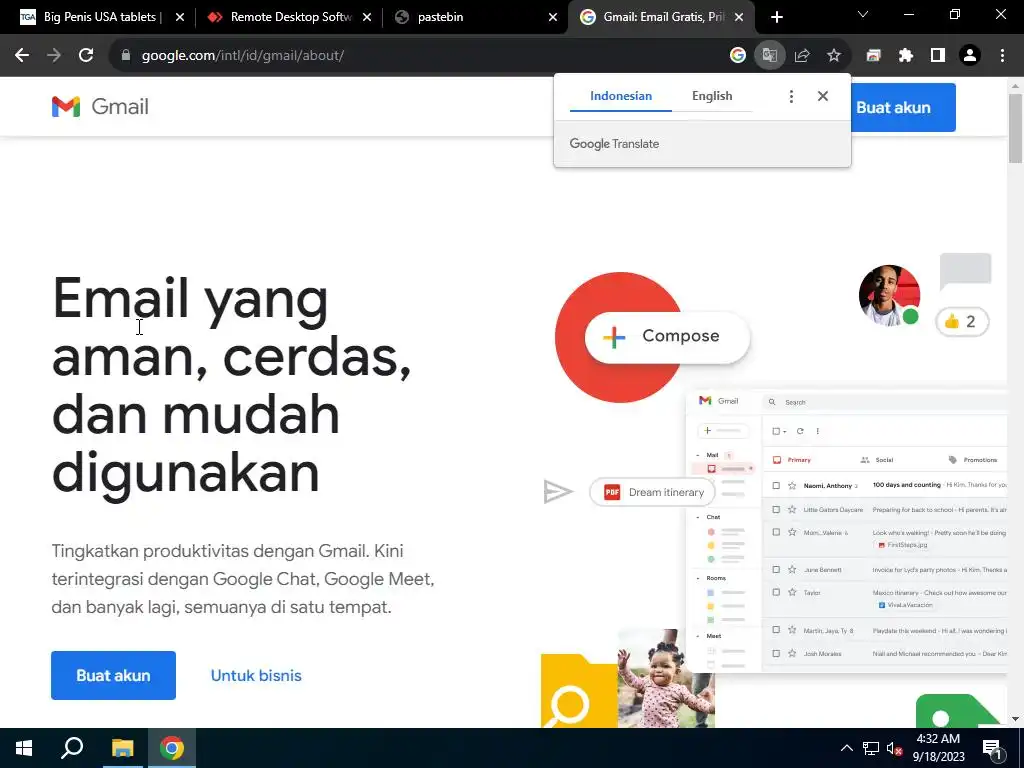Close the Big Penis USA tablets tab
Image resolution: width=1024 pixels, height=768 pixels.
pos(180,17)
